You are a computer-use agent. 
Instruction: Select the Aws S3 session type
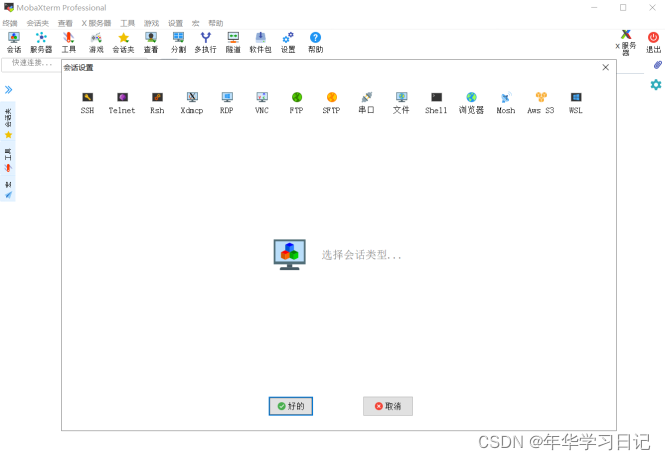(x=541, y=103)
